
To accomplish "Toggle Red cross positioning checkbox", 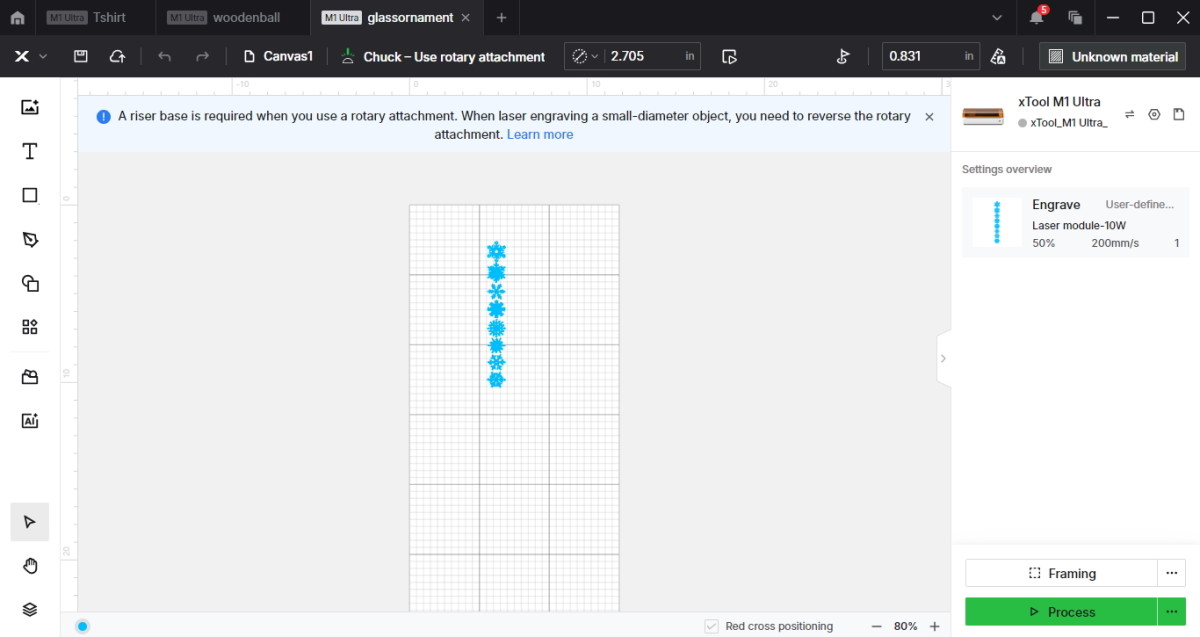I will (711, 626).
